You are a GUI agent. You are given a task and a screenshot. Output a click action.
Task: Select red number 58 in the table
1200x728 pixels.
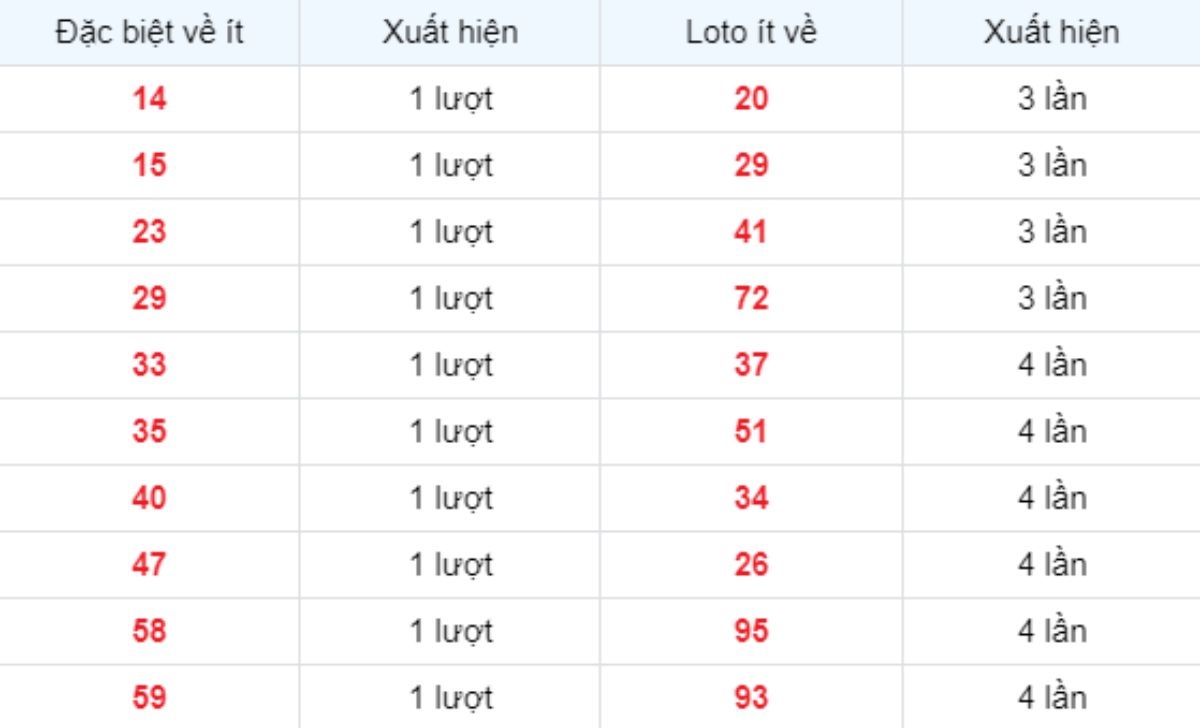149,631
